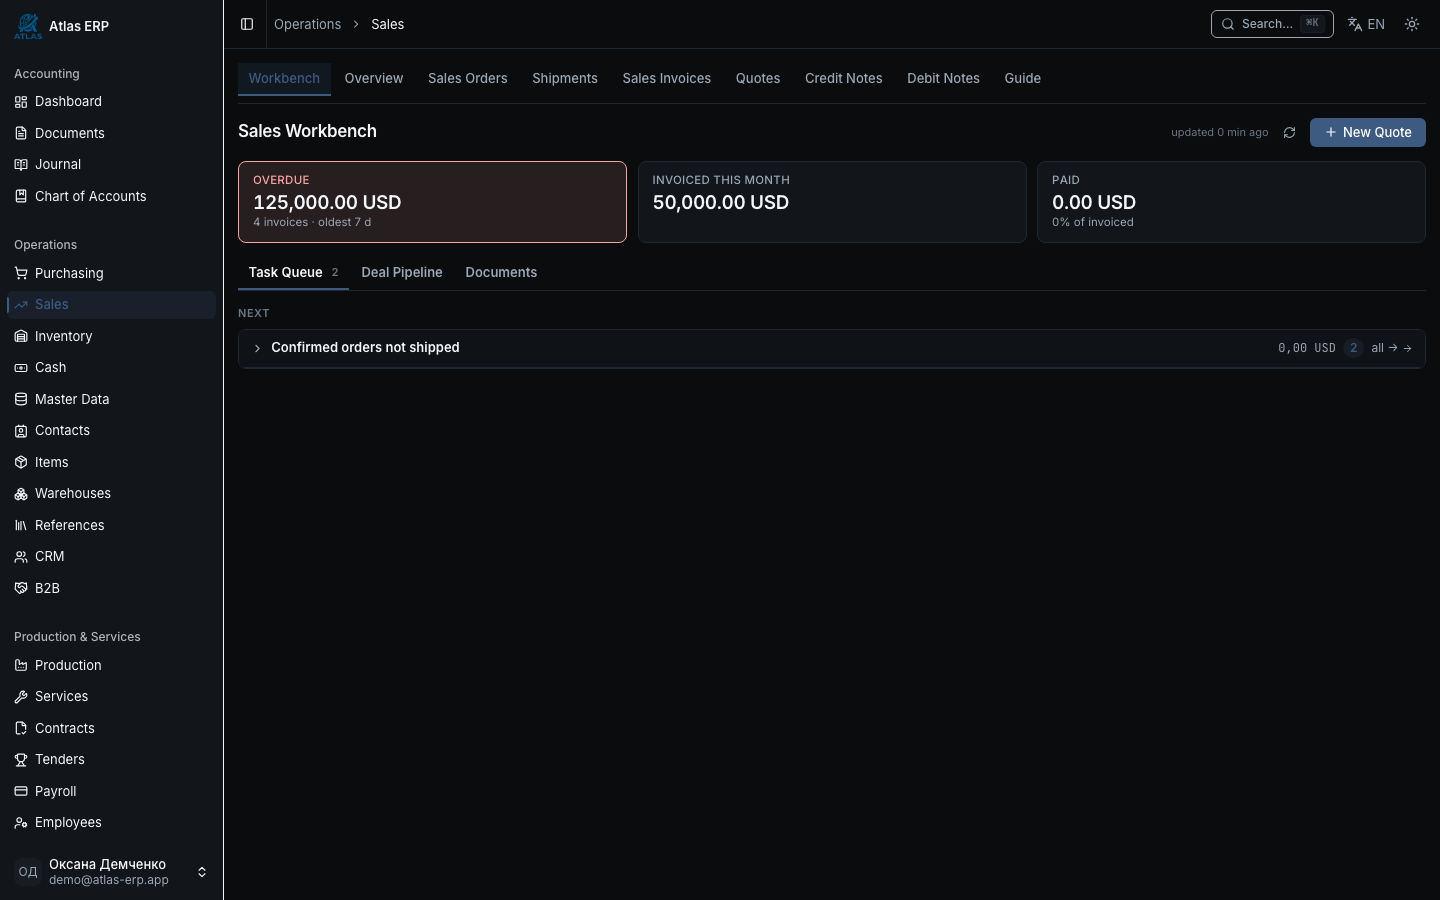Click the CRM people icon
1440x900 pixels.
pyautogui.click(x=21, y=557)
